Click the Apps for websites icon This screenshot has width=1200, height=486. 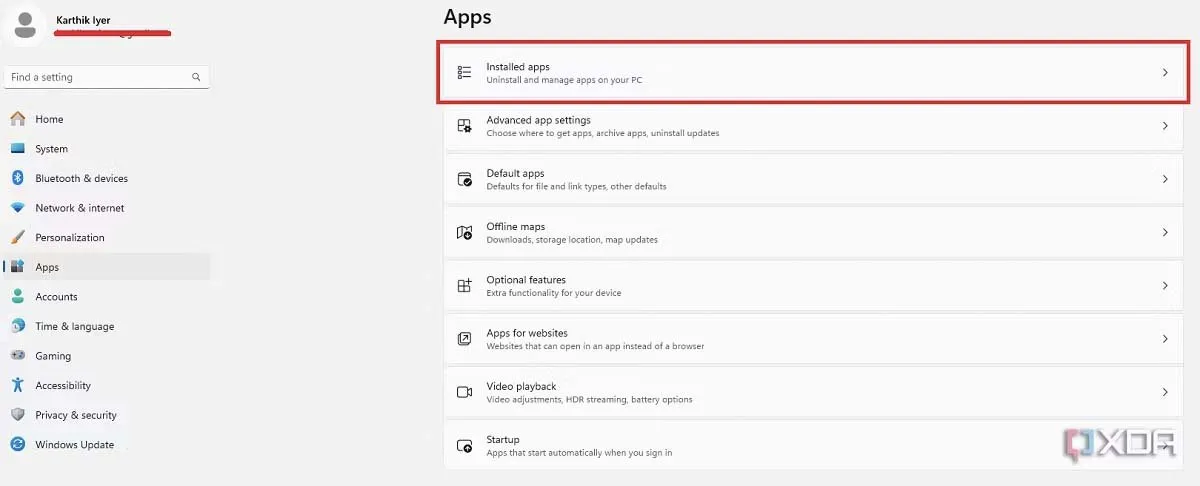tap(464, 339)
